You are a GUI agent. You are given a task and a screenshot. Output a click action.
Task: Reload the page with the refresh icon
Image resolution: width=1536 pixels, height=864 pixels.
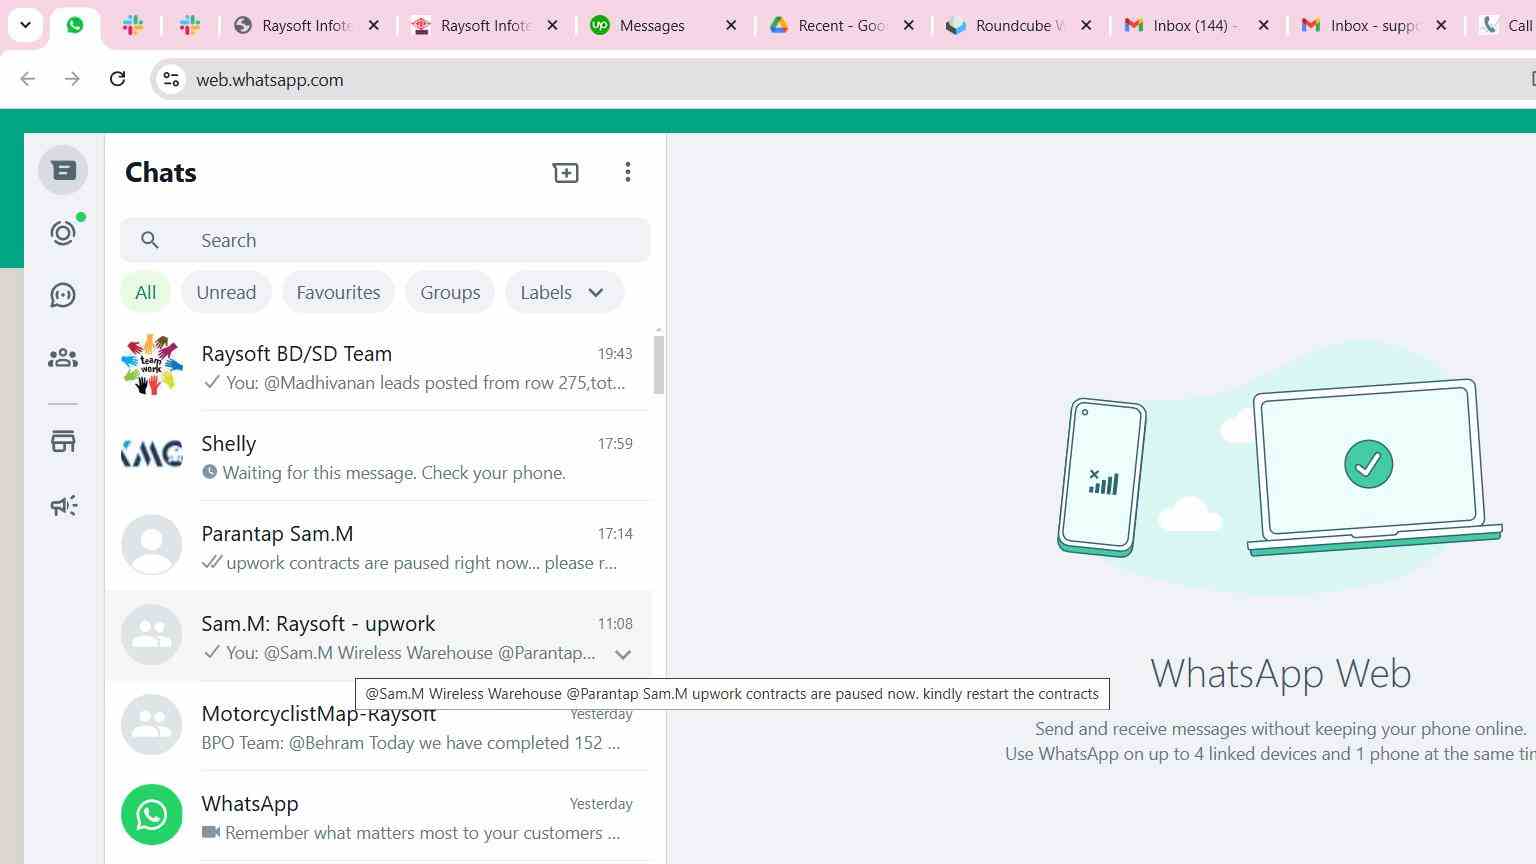(x=117, y=79)
